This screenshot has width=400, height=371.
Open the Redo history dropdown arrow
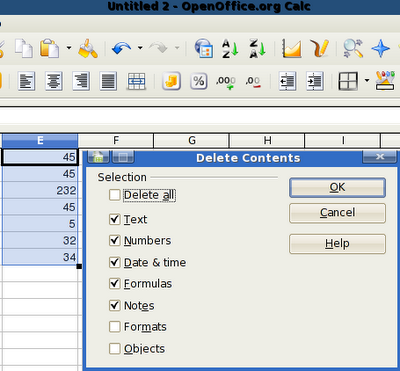tap(177, 48)
